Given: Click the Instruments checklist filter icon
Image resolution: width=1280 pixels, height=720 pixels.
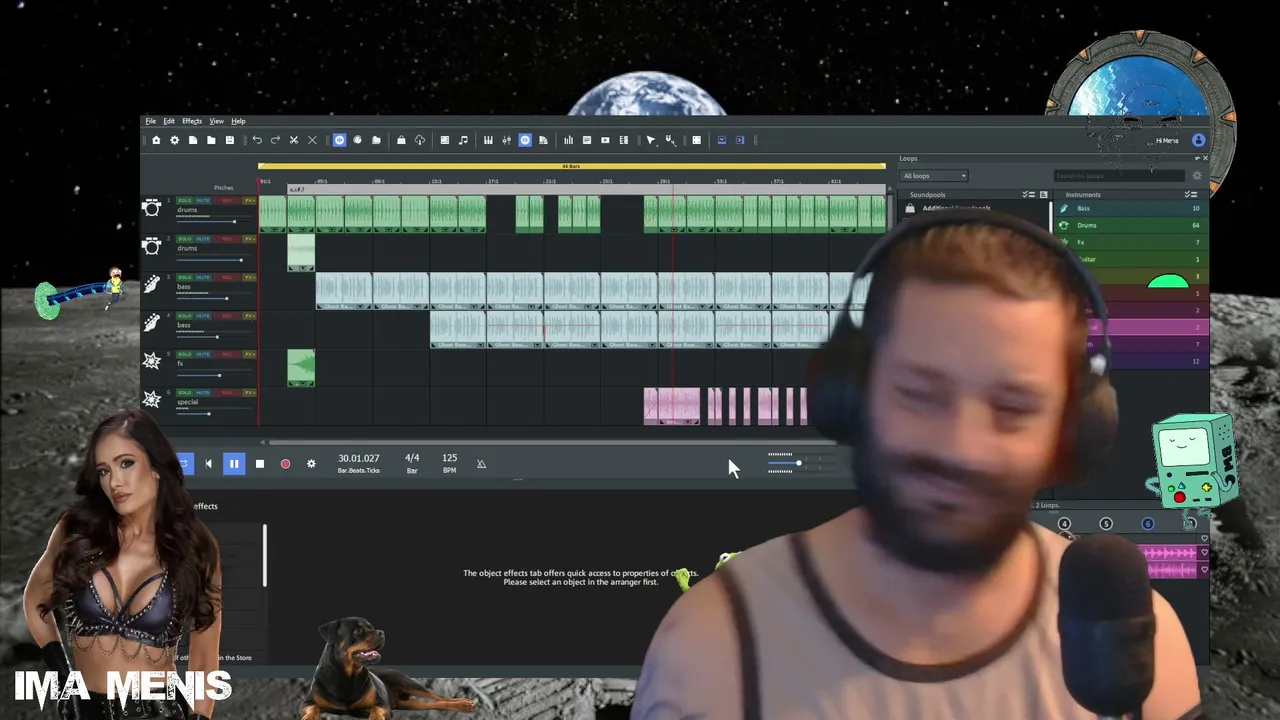Looking at the screenshot, I should (x=1190, y=194).
